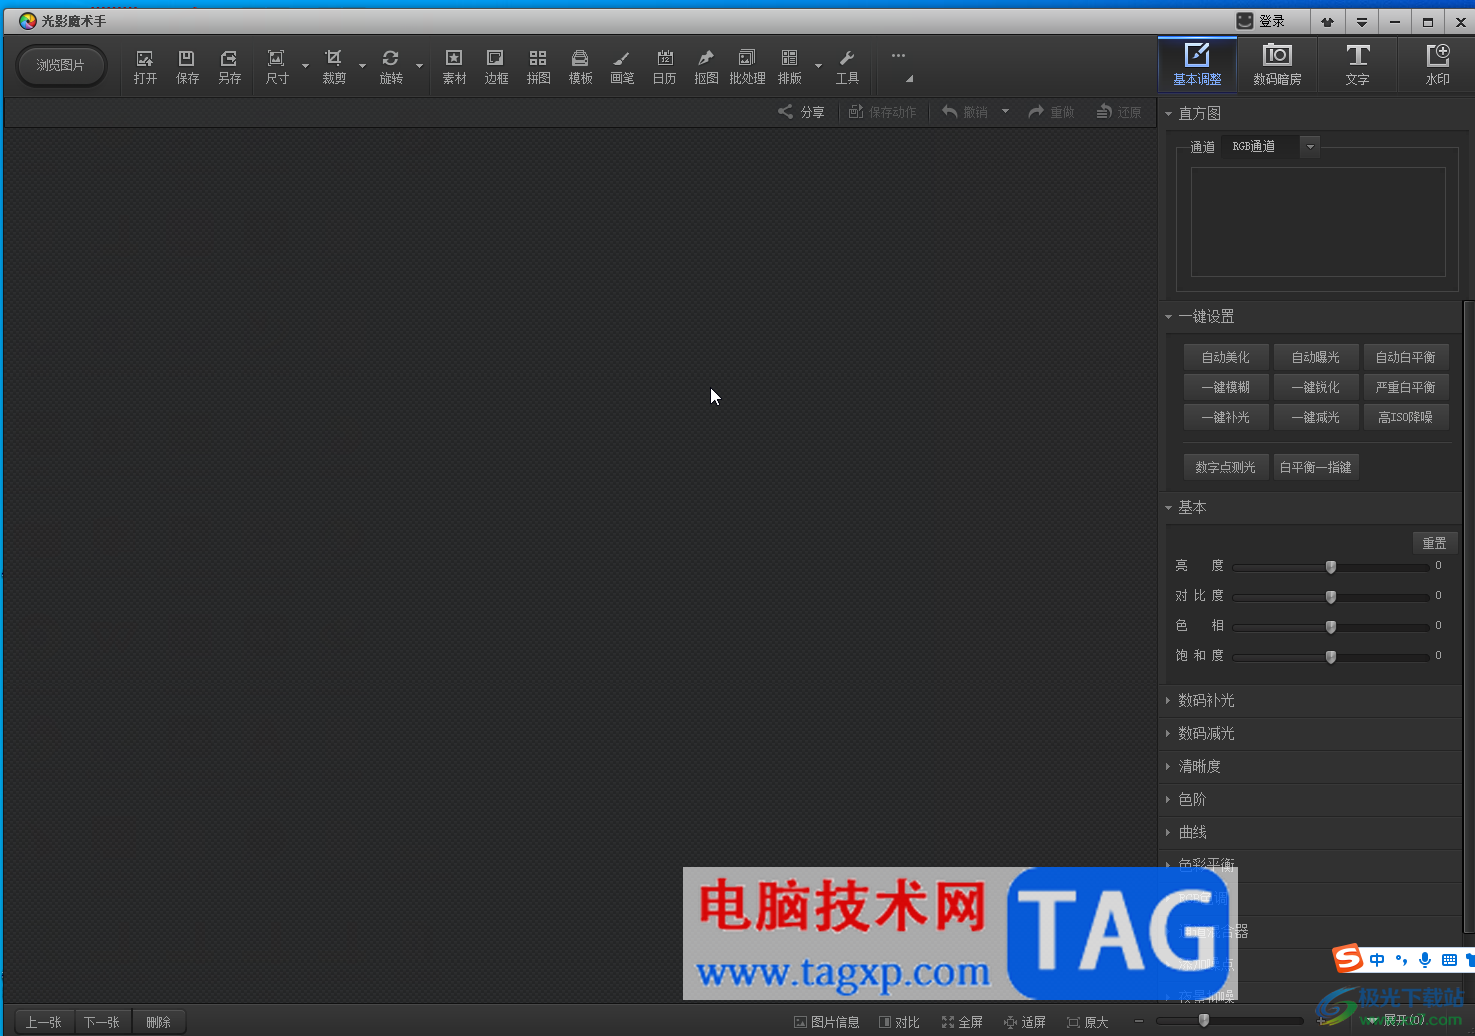This screenshot has height=1036, width=1475.
Task: Switch to the 数码暗房 tab
Action: click(1277, 64)
